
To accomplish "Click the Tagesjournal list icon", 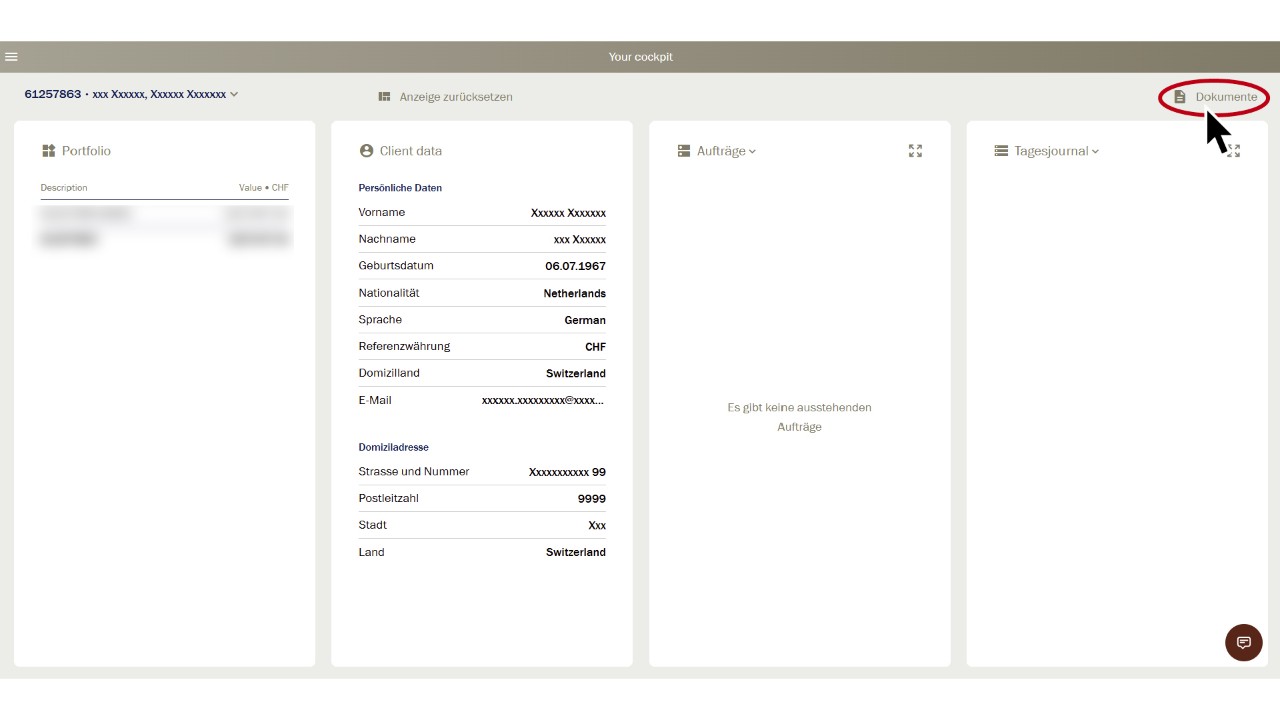I will (1001, 151).
